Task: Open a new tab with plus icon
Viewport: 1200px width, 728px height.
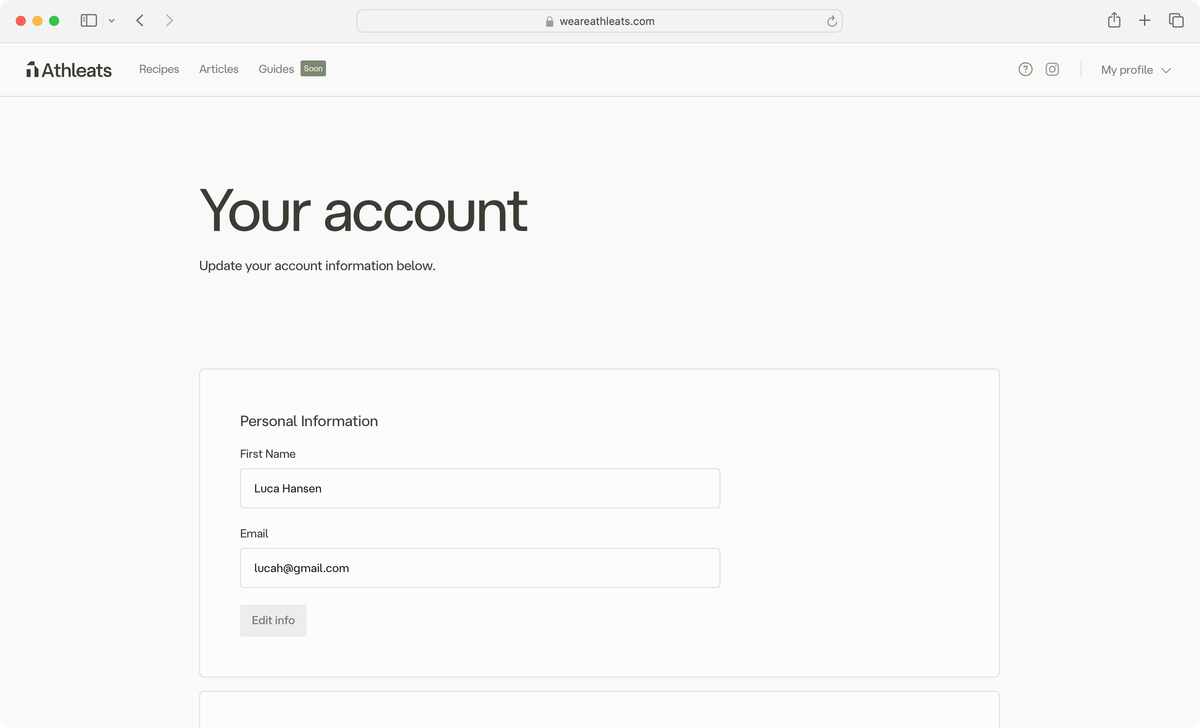Action: (x=1145, y=20)
